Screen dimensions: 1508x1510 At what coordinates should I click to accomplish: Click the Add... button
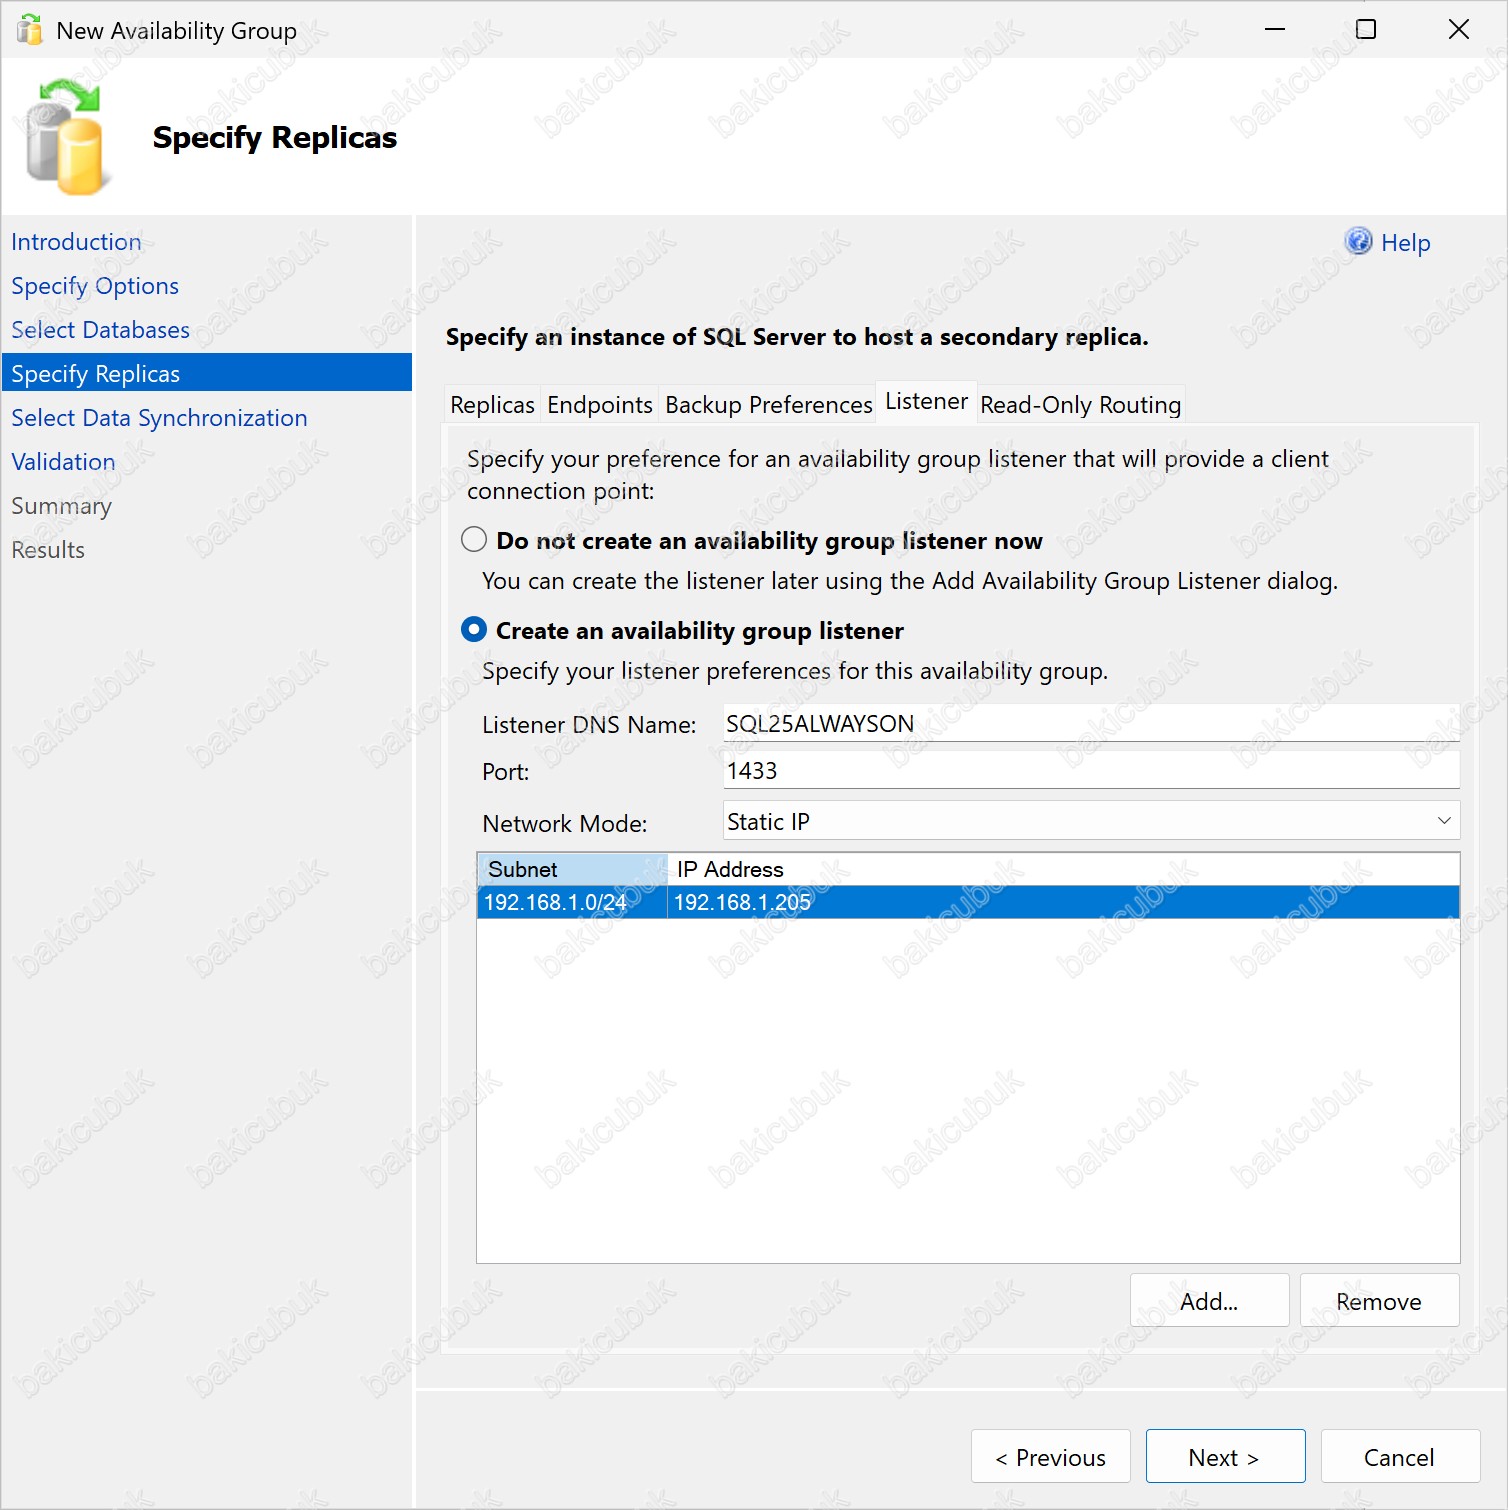click(1209, 1301)
